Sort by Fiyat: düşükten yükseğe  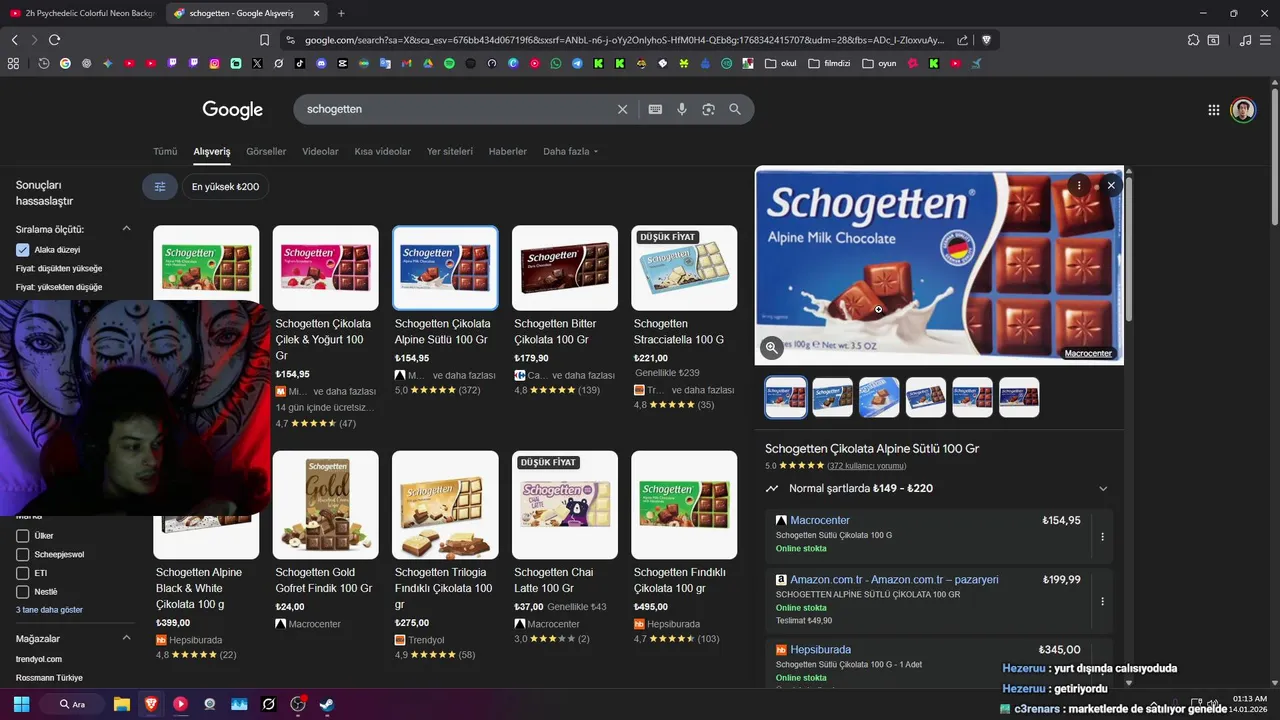[x=59, y=269]
